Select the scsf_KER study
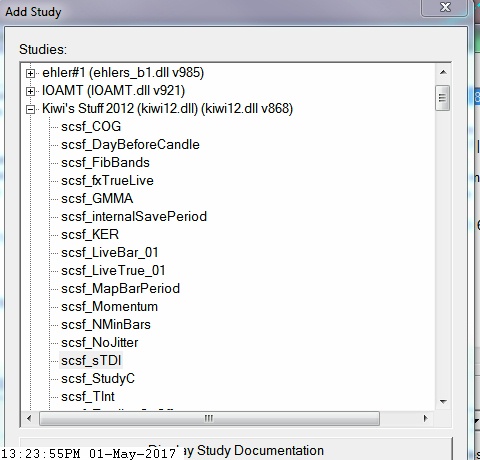Viewport: 480px width, 460px height. click(x=90, y=235)
